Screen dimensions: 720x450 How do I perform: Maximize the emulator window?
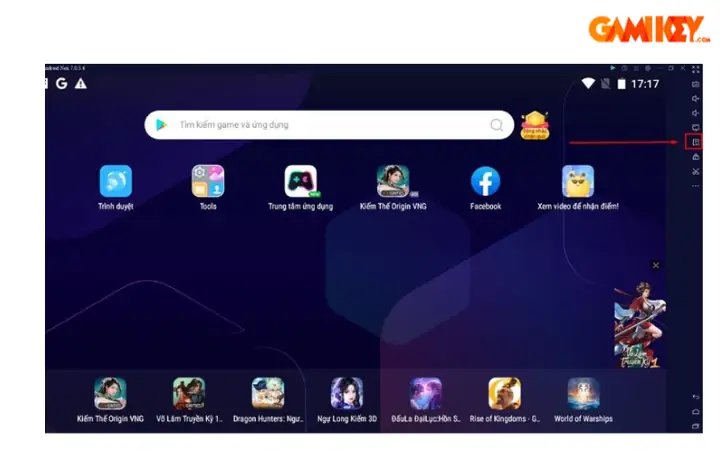[x=671, y=68]
